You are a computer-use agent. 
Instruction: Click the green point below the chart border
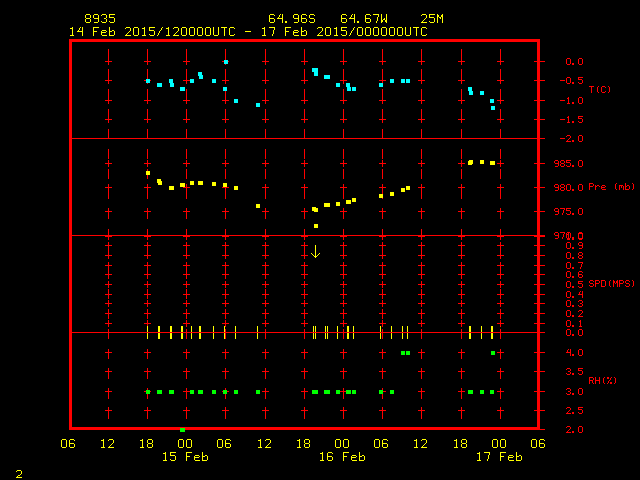(182, 429)
